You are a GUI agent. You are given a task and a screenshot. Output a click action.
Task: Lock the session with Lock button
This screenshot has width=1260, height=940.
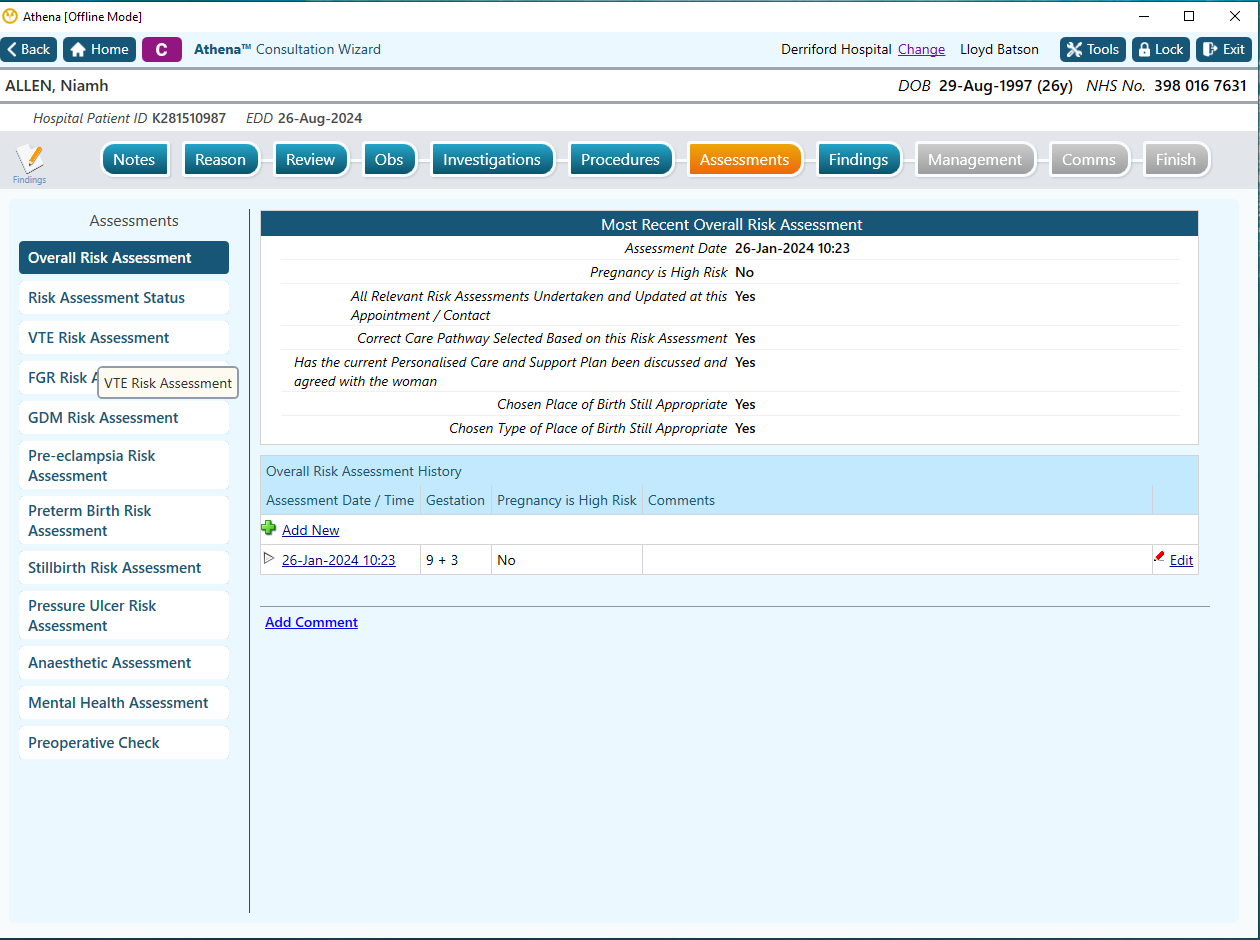tap(1161, 49)
